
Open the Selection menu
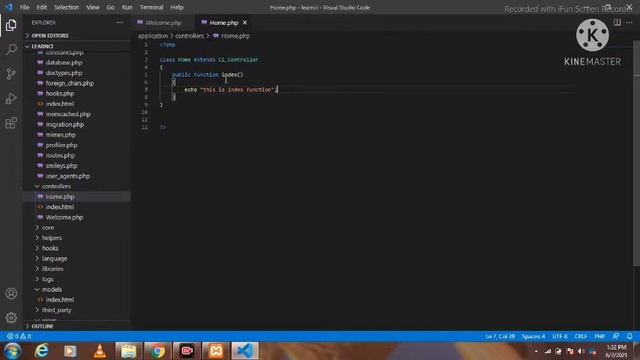pos(67,7)
